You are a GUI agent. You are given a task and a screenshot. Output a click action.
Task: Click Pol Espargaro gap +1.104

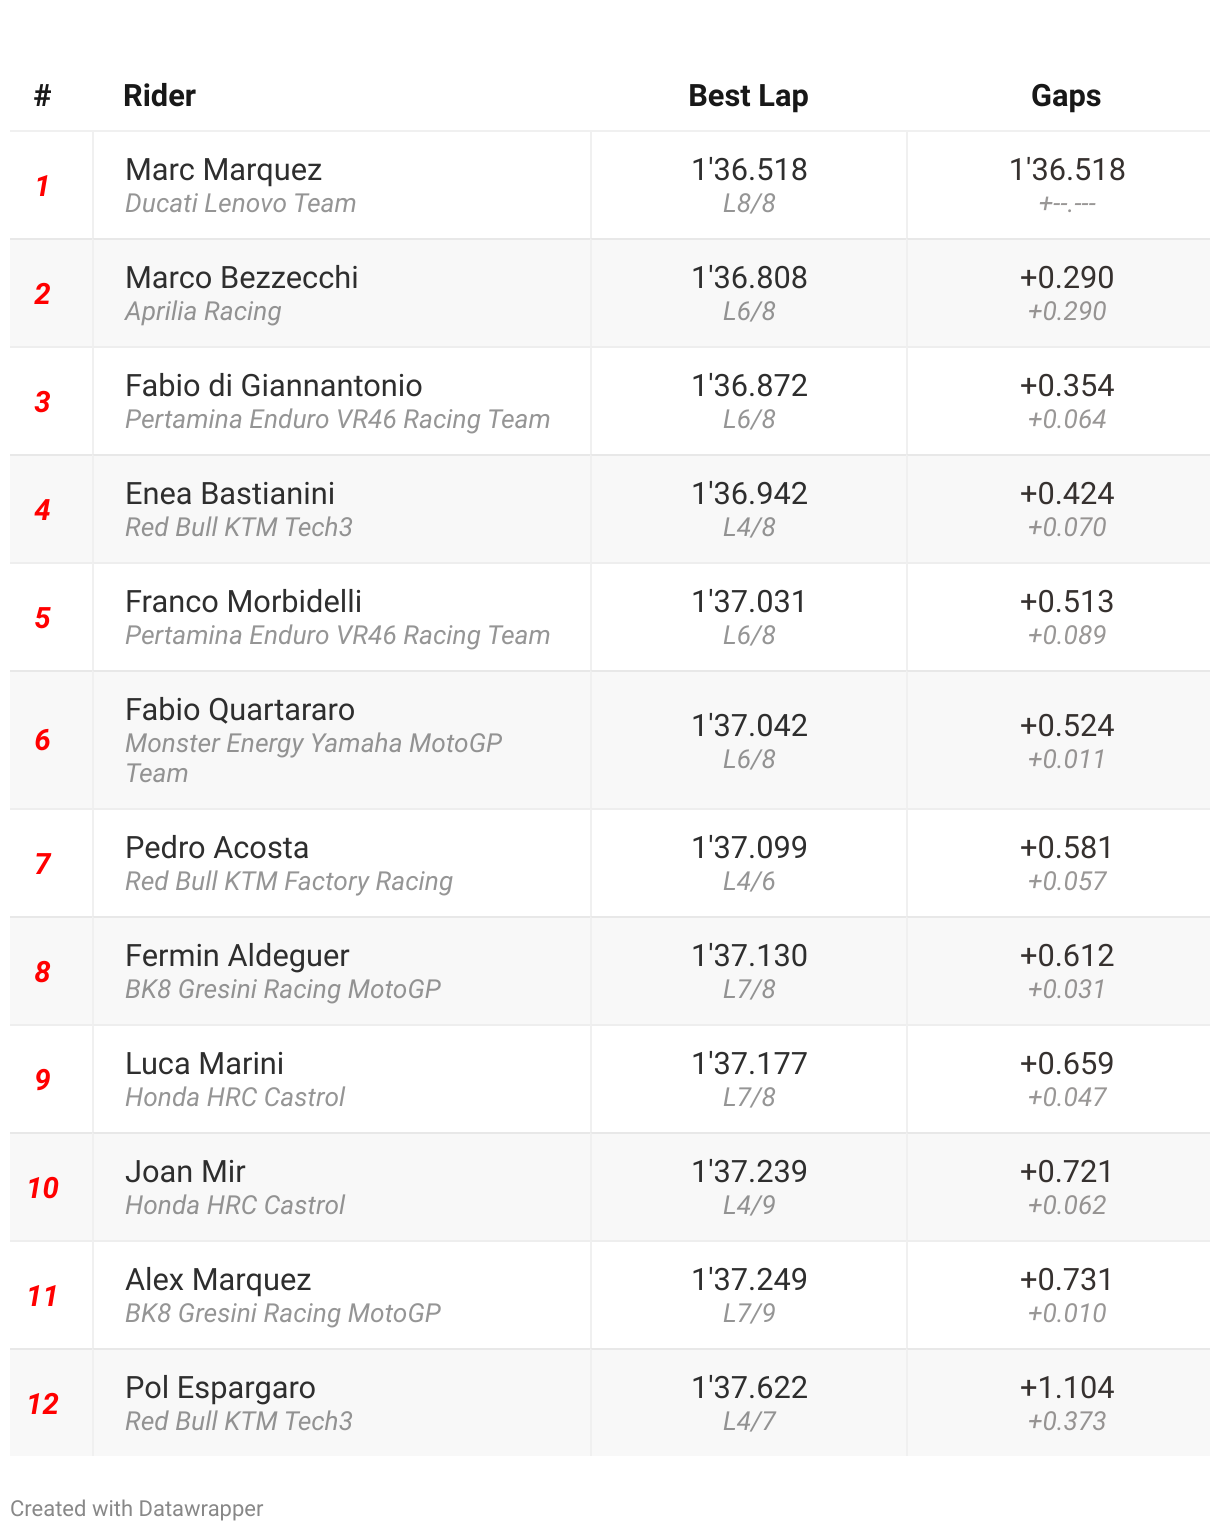click(1066, 1388)
